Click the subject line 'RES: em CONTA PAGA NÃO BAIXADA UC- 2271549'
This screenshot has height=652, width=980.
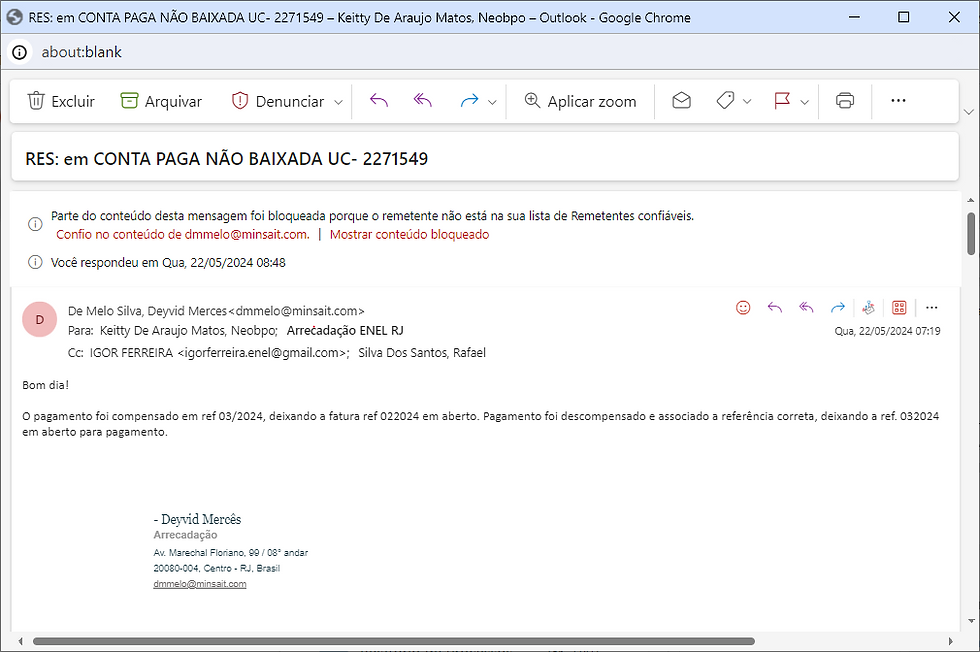click(226, 159)
